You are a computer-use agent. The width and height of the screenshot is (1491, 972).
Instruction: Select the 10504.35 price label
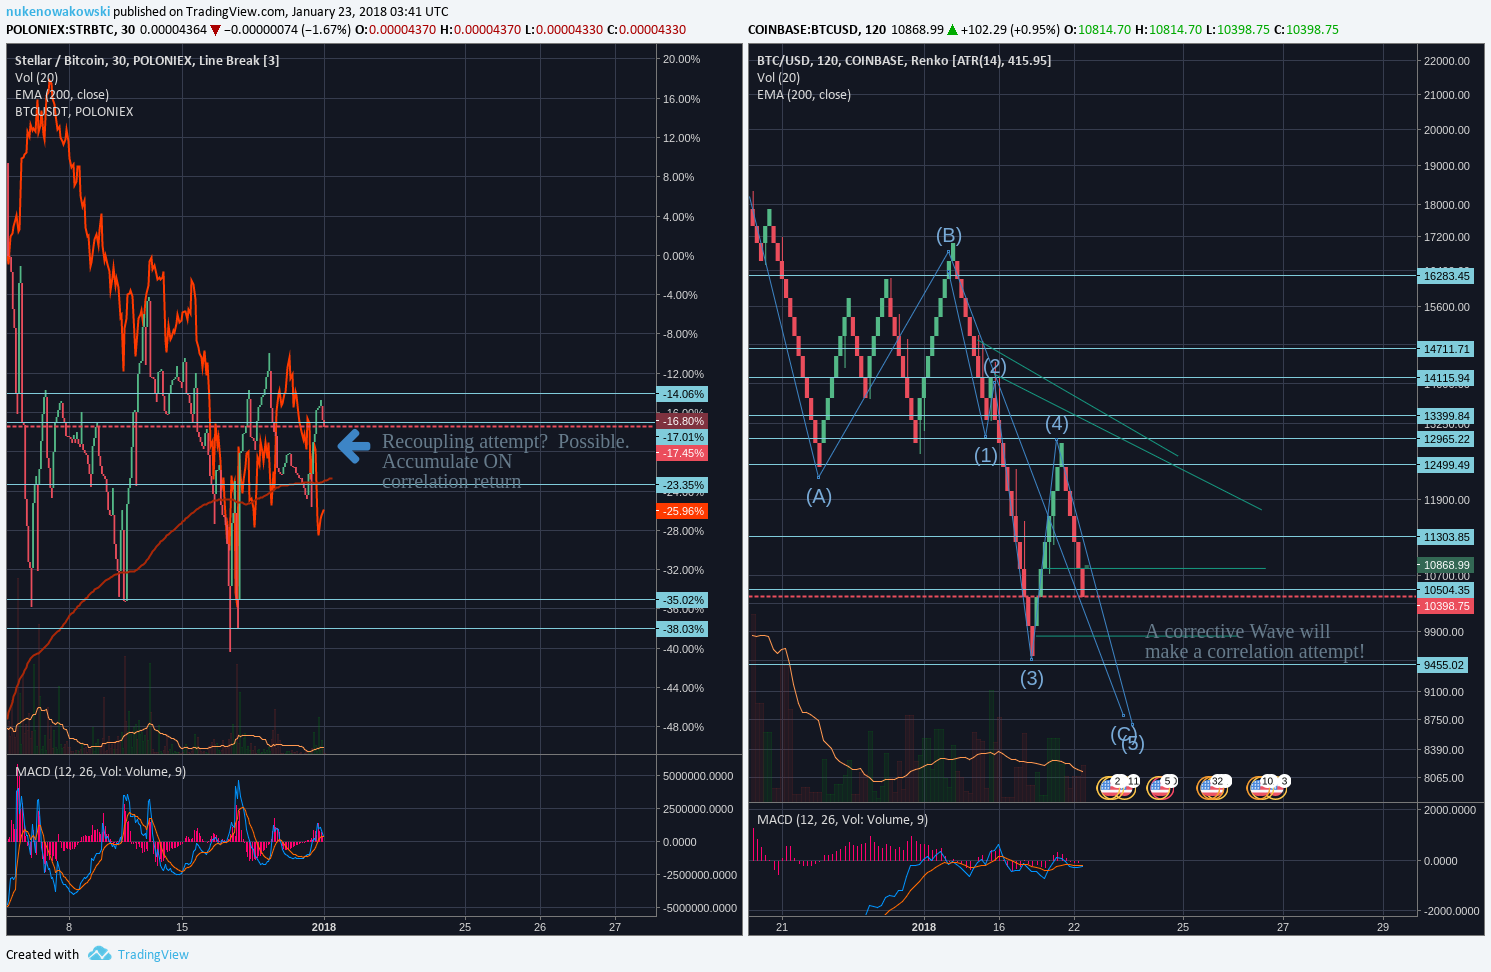[1446, 590]
